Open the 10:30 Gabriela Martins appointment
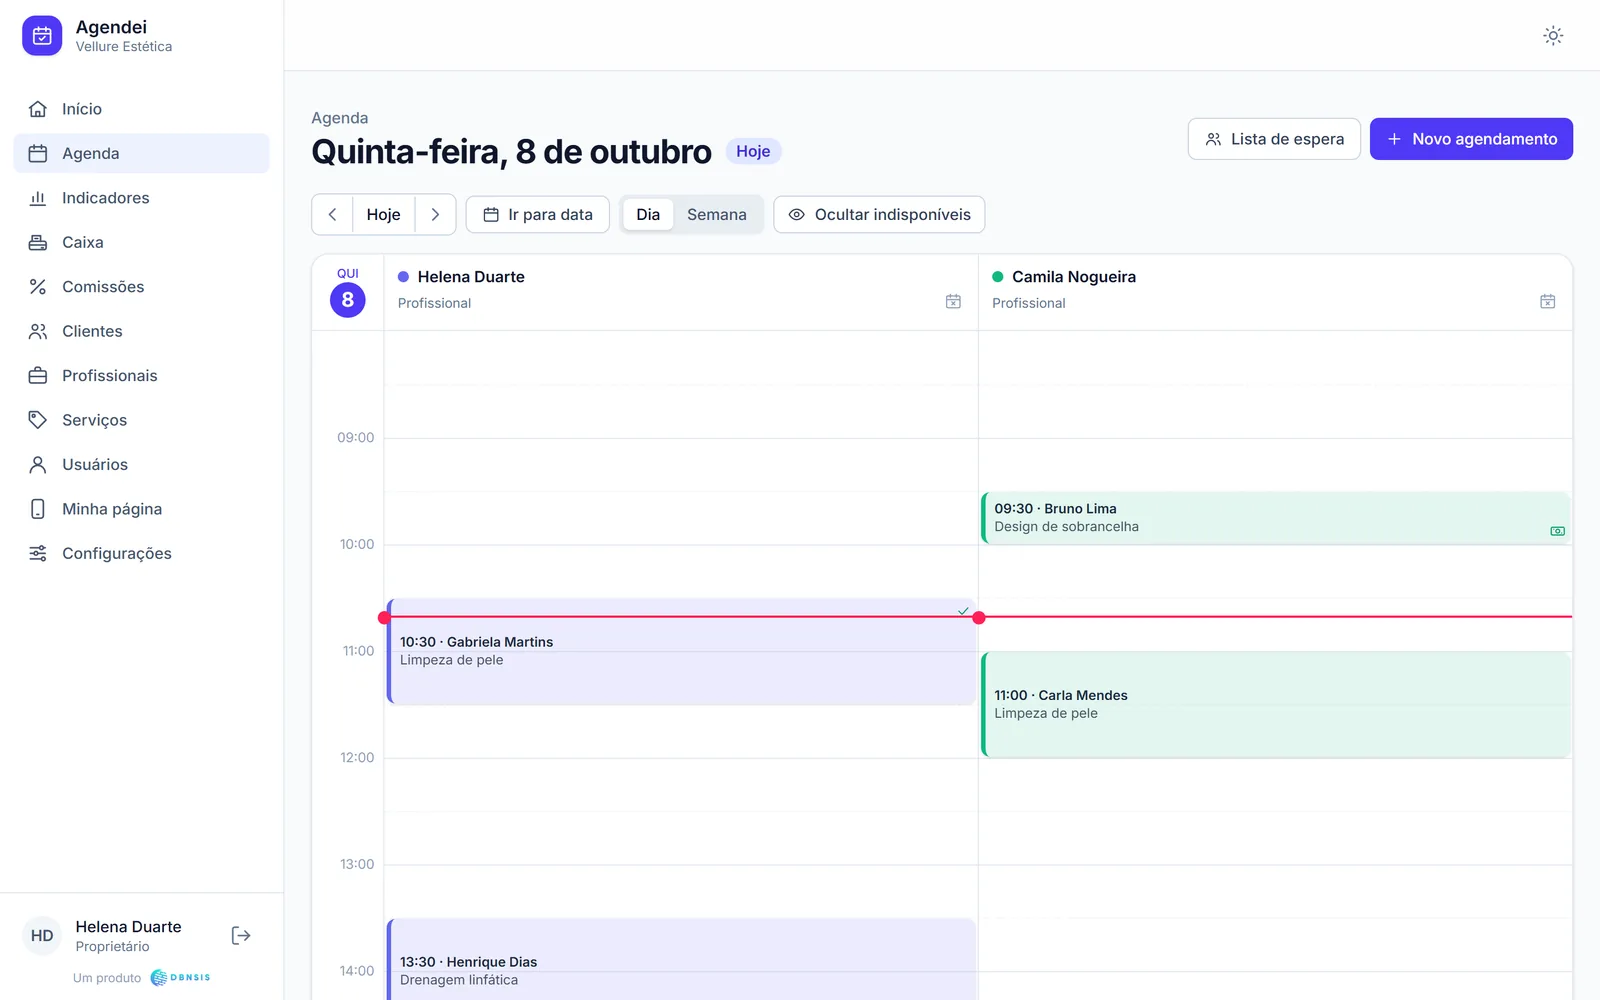1600x1000 pixels. pos(681,652)
